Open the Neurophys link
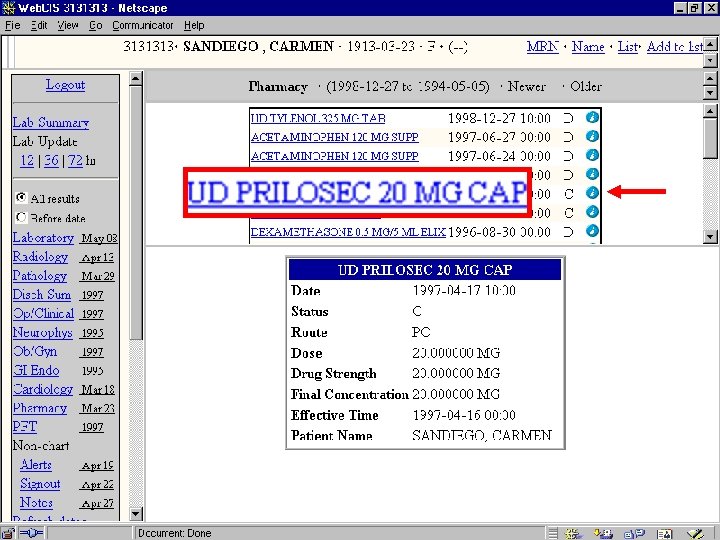The height and width of the screenshot is (540, 720). pyautogui.click(x=43, y=332)
